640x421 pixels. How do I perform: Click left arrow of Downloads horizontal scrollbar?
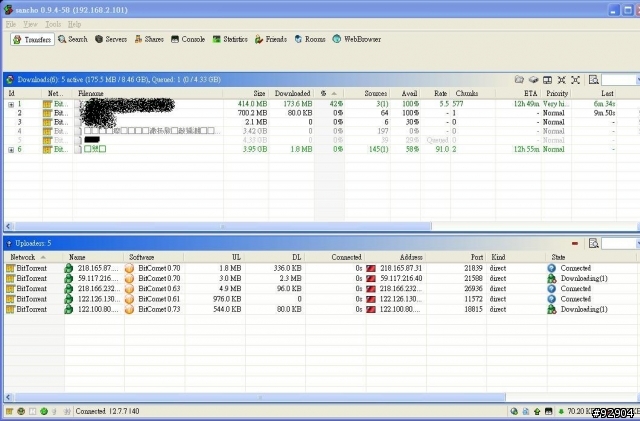[9, 226]
